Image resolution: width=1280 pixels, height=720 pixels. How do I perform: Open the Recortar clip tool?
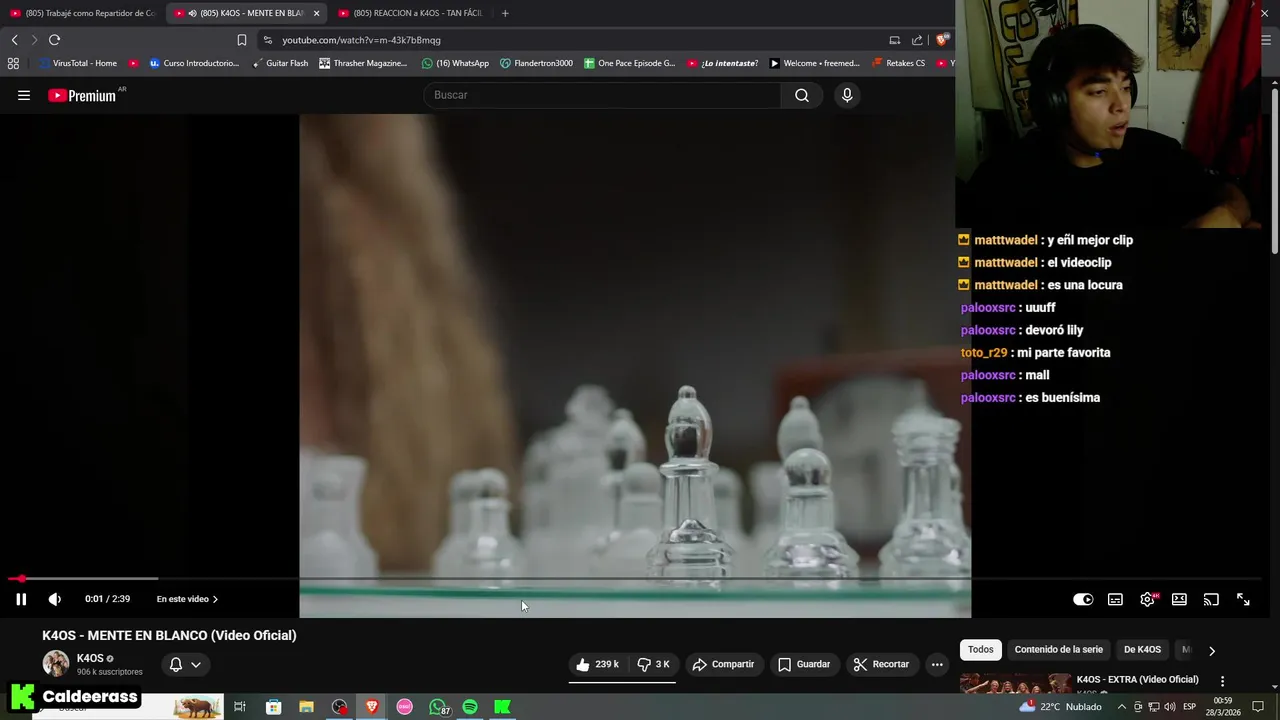click(881, 664)
